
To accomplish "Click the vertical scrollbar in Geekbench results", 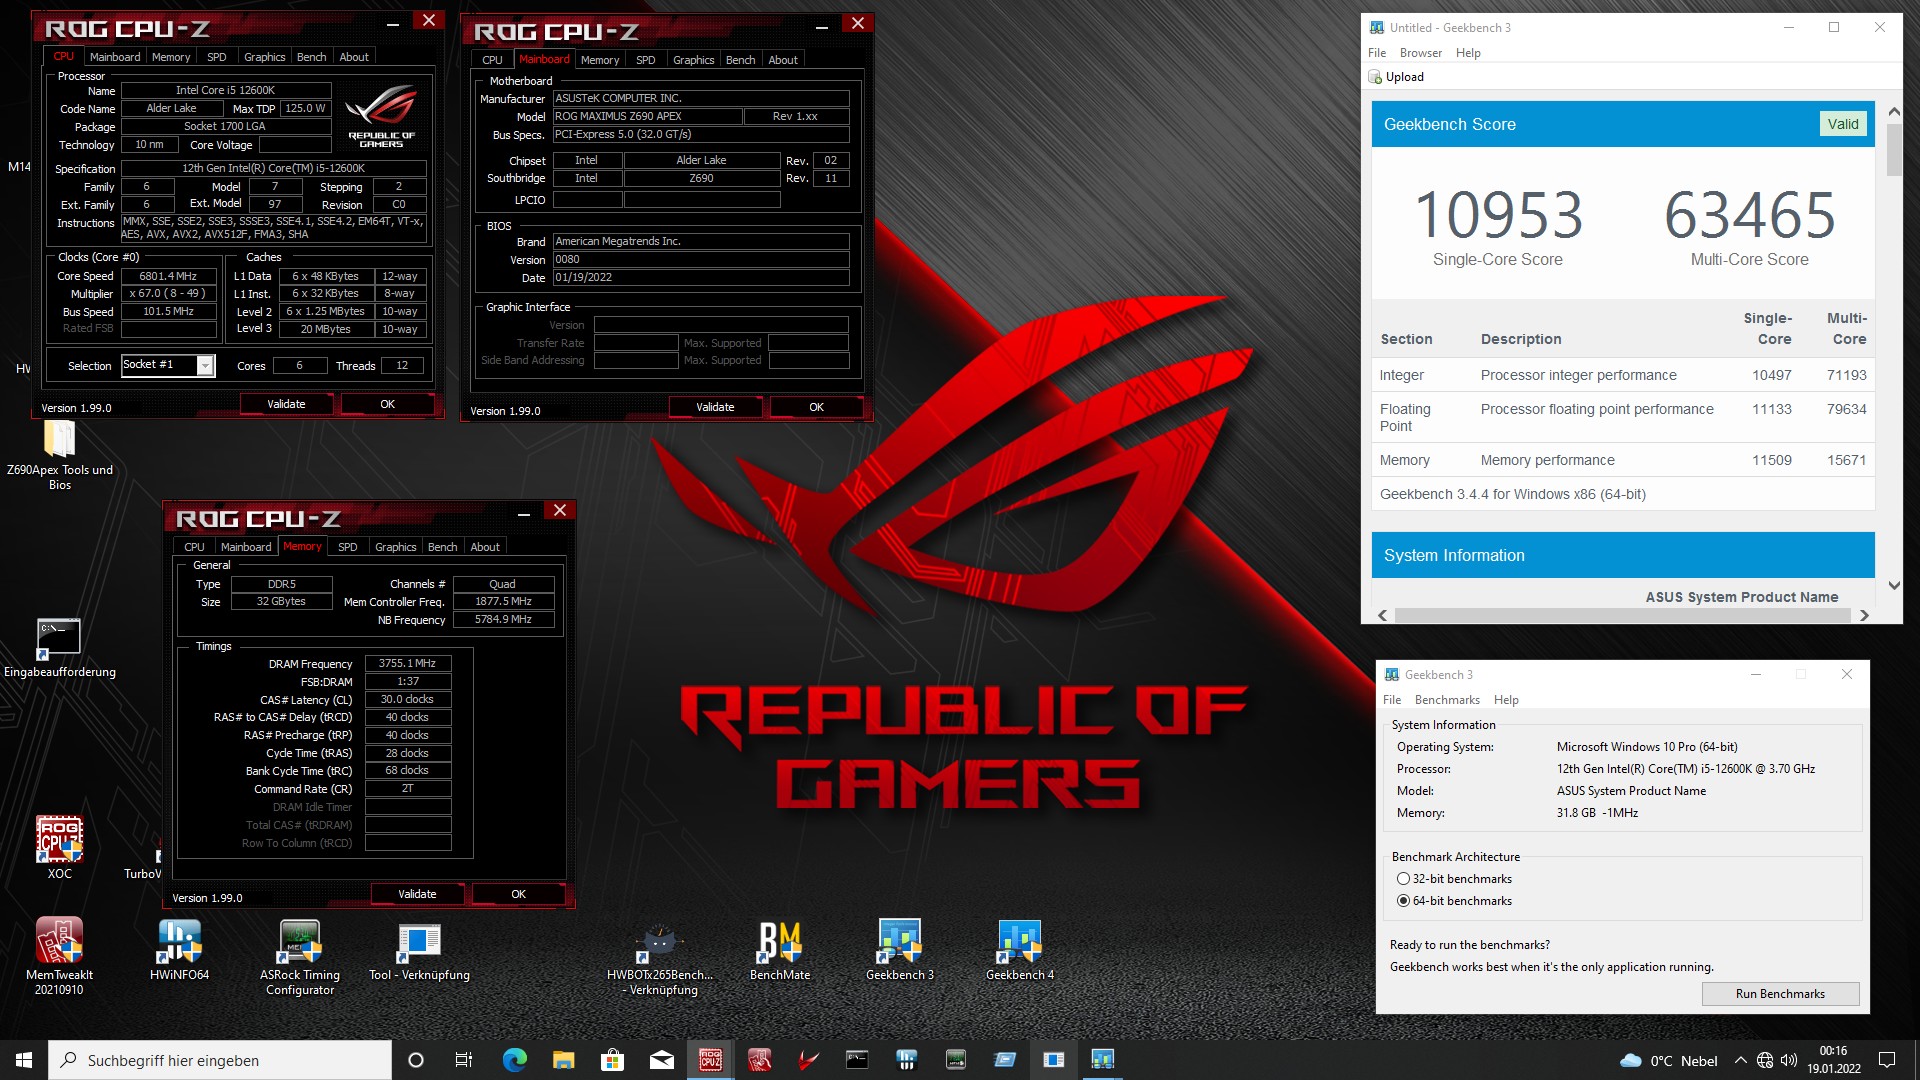I will coord(1894,150).
